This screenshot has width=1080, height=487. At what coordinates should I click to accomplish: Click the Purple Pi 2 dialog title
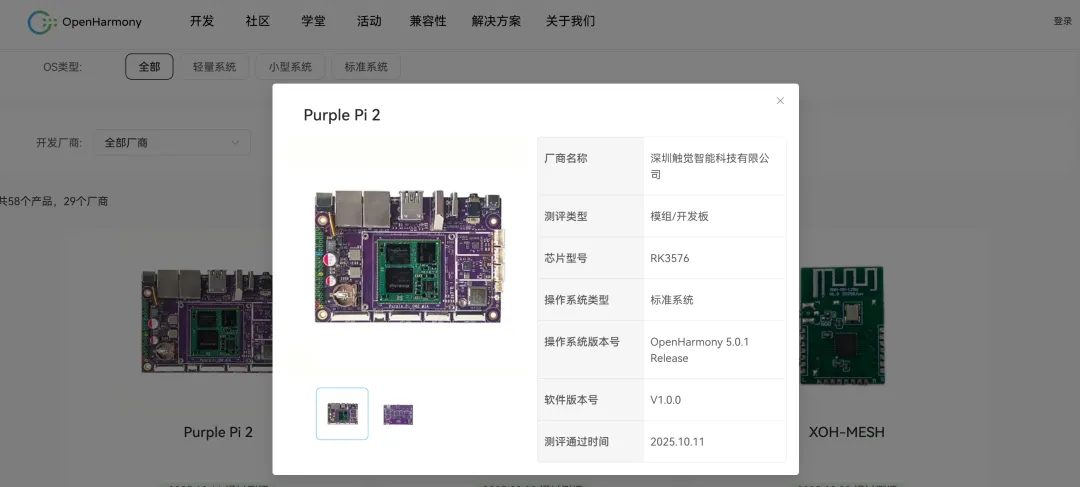coord(342,115)
